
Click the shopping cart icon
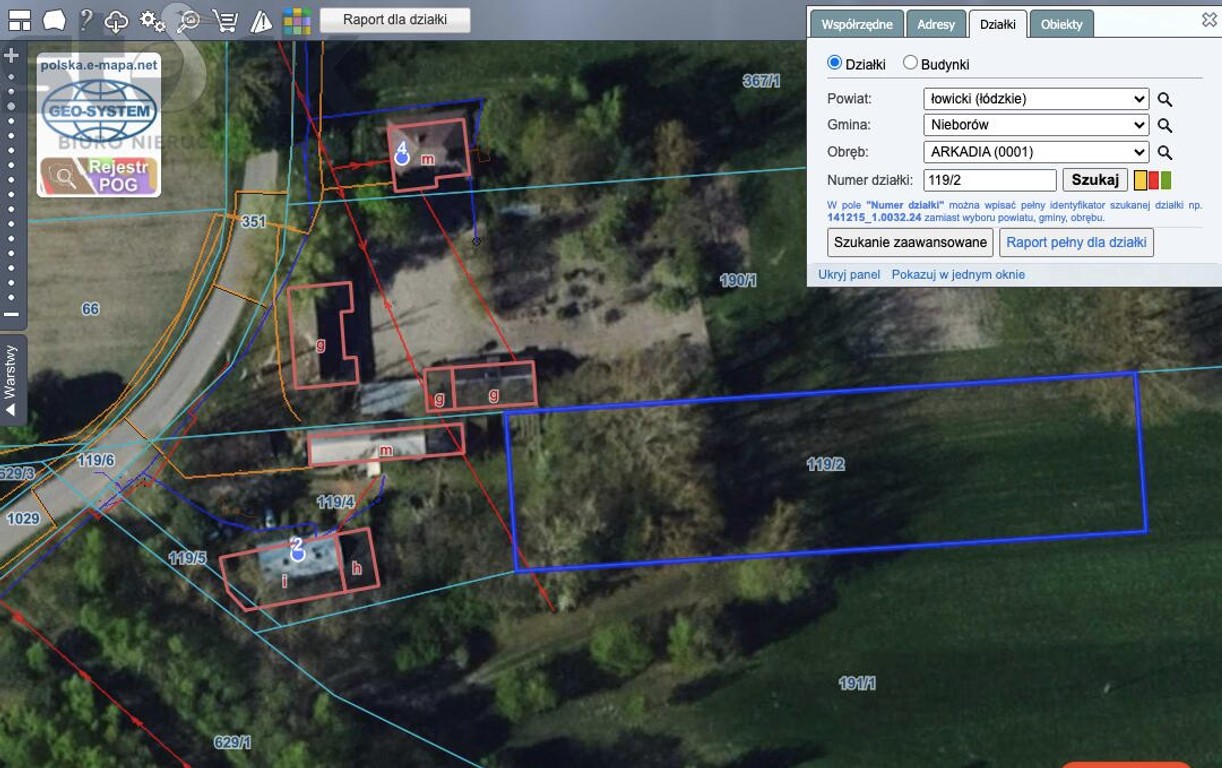(226, 20)
